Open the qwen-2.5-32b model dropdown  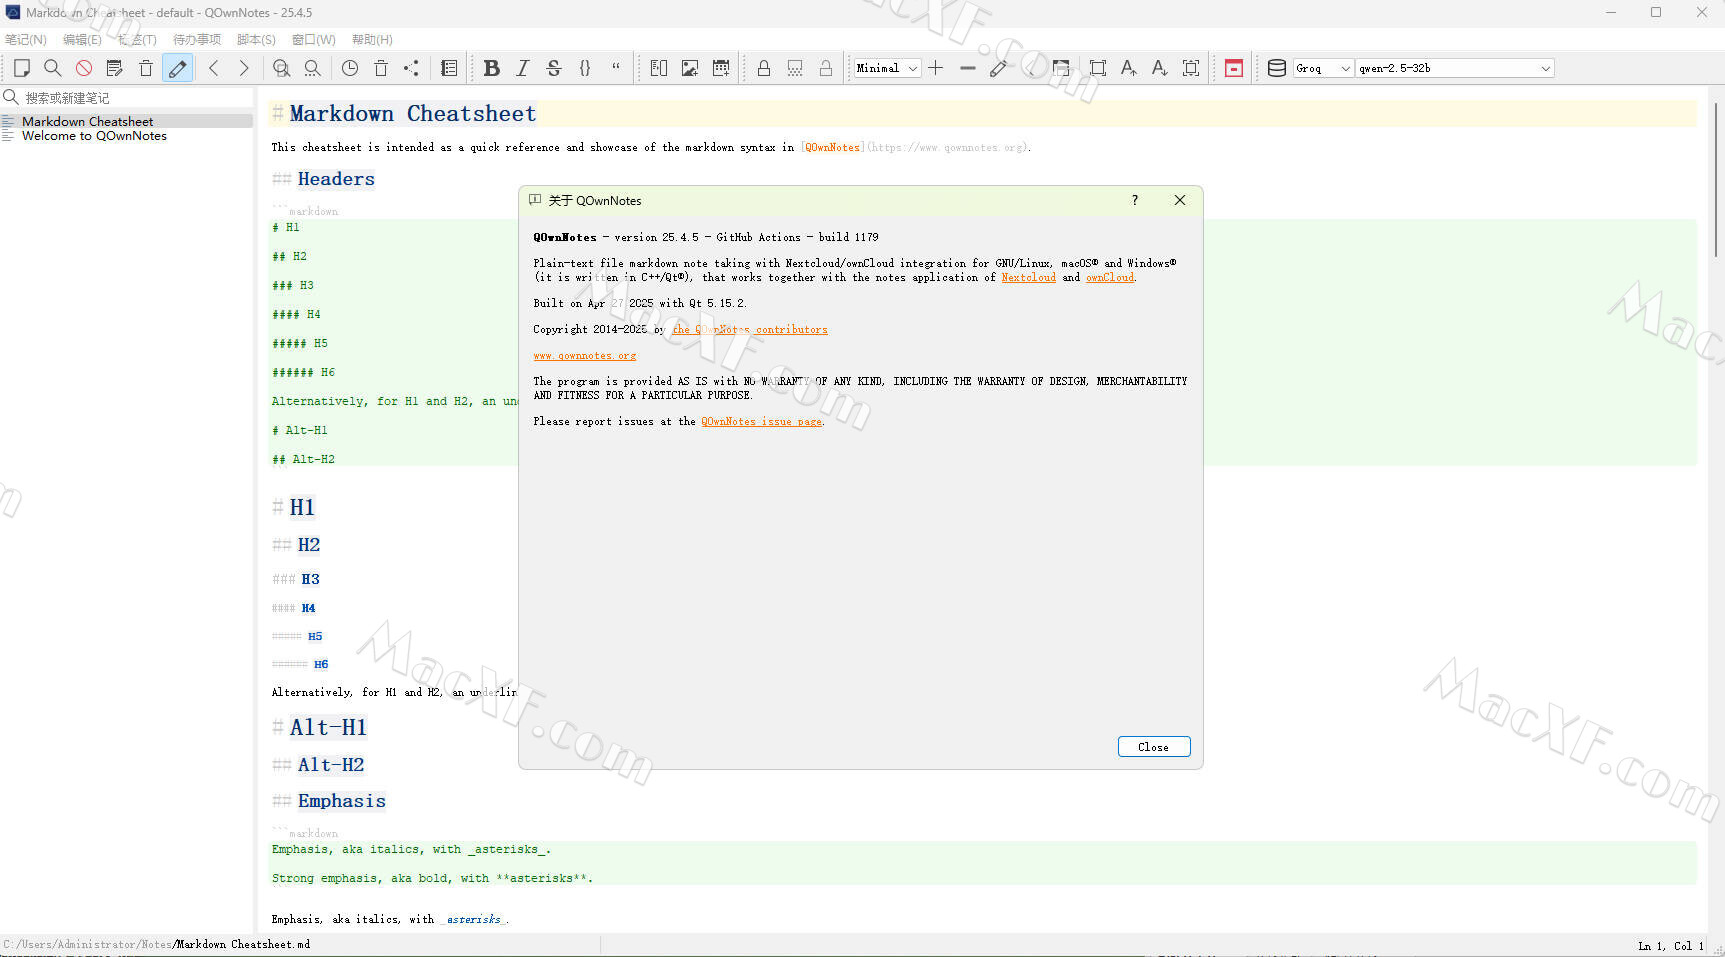point(1455,68)
